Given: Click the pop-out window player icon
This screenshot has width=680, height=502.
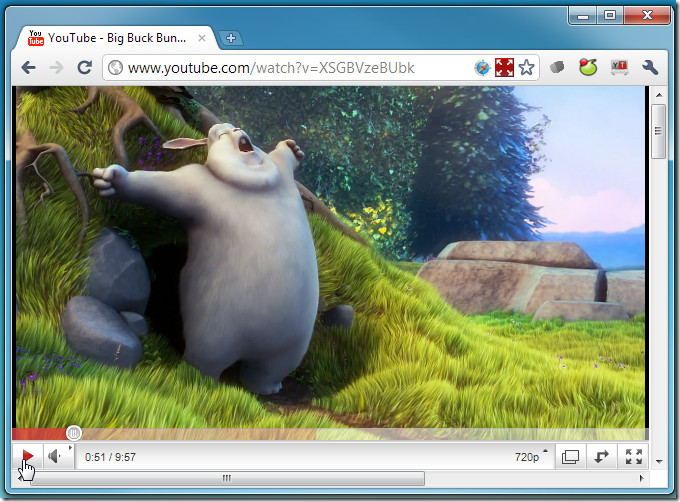Looking at the screenshot, I should tap(570, 456).
